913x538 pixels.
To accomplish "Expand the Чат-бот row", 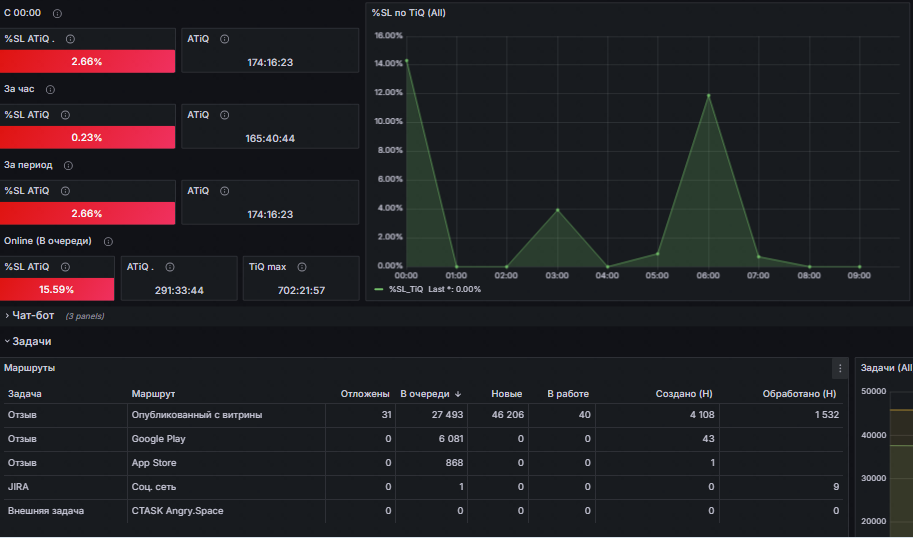I will coord(29,316).
